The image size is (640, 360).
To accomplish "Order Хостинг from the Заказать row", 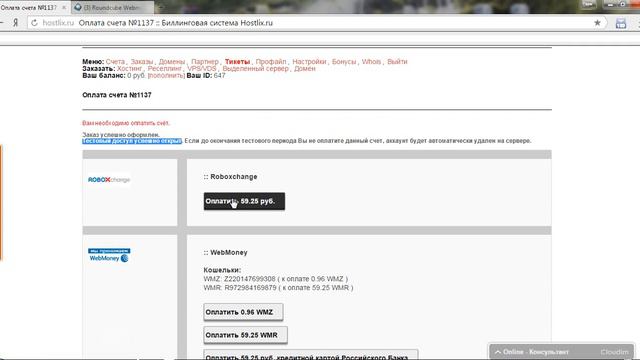I will (129, 69).
